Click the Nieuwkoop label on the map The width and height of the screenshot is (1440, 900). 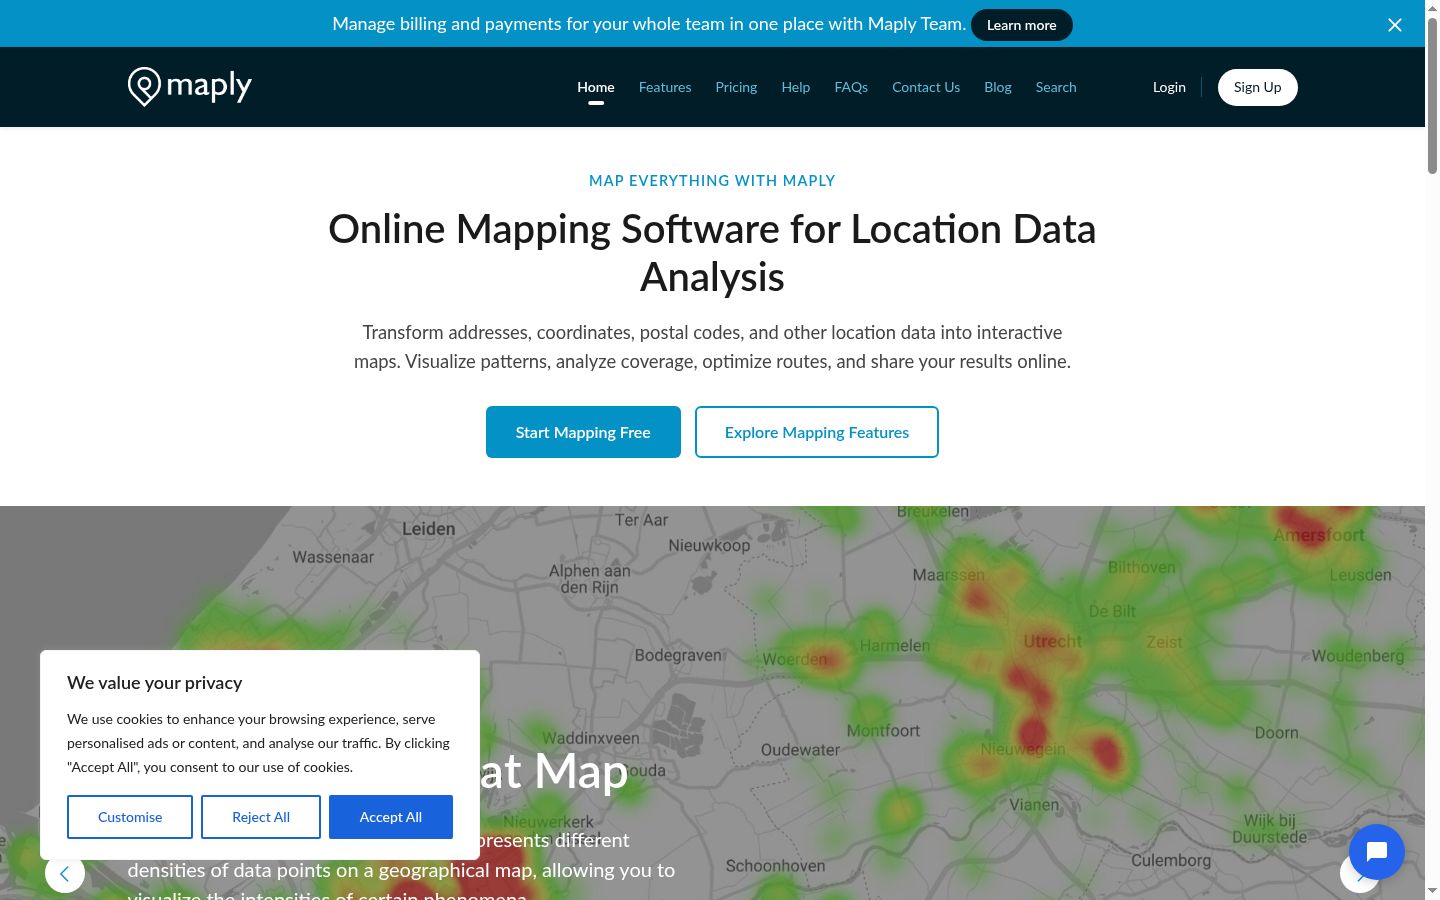[x=709, y=545]
